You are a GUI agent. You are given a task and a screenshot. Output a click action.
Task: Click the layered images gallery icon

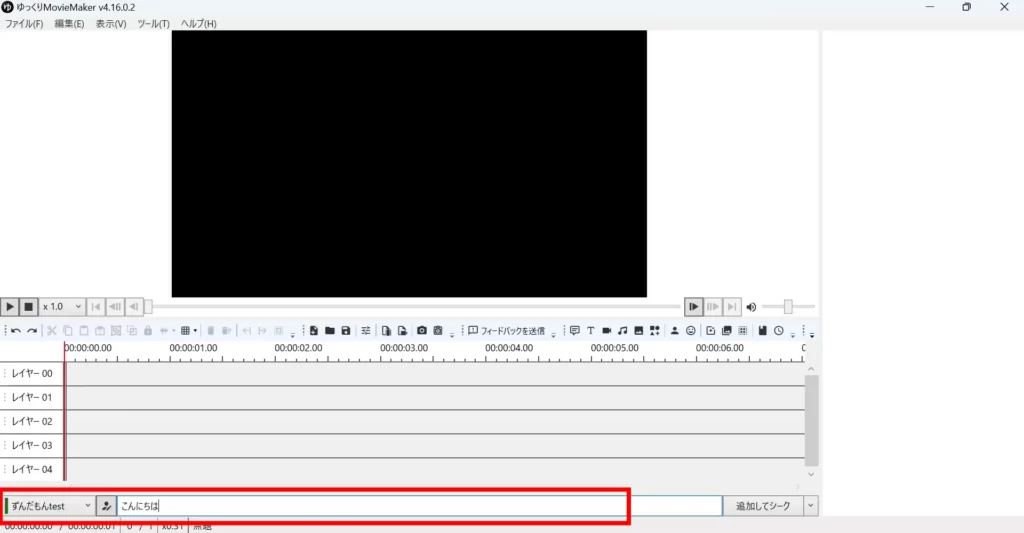coord(726,331)
